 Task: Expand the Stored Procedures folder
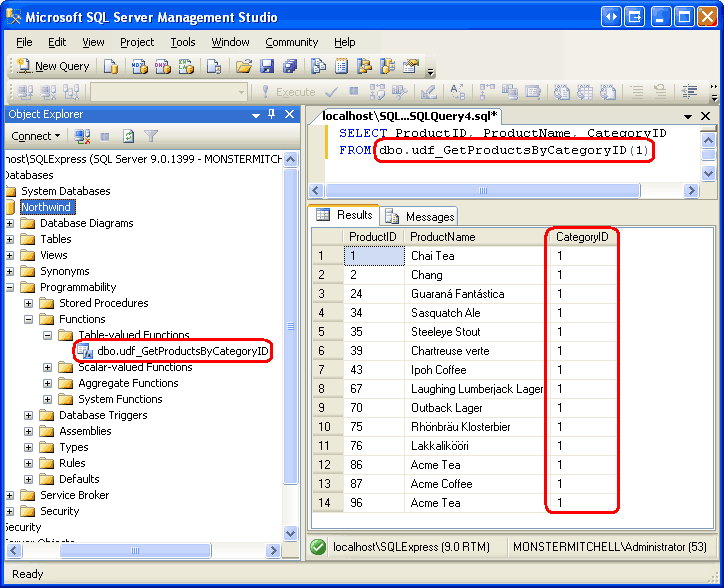coord(29,303)
